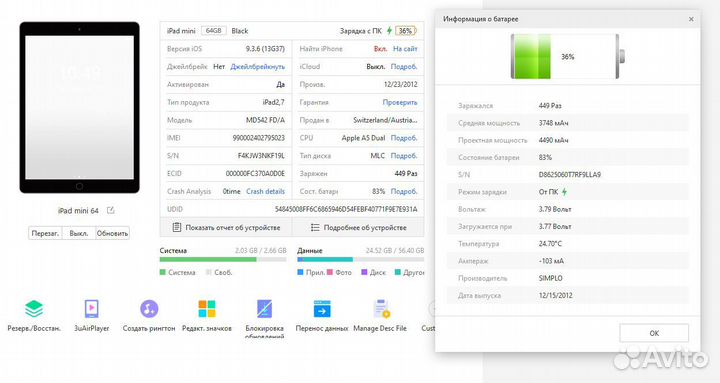Close the Информация о батарее dialog

[x=691, y=19]
